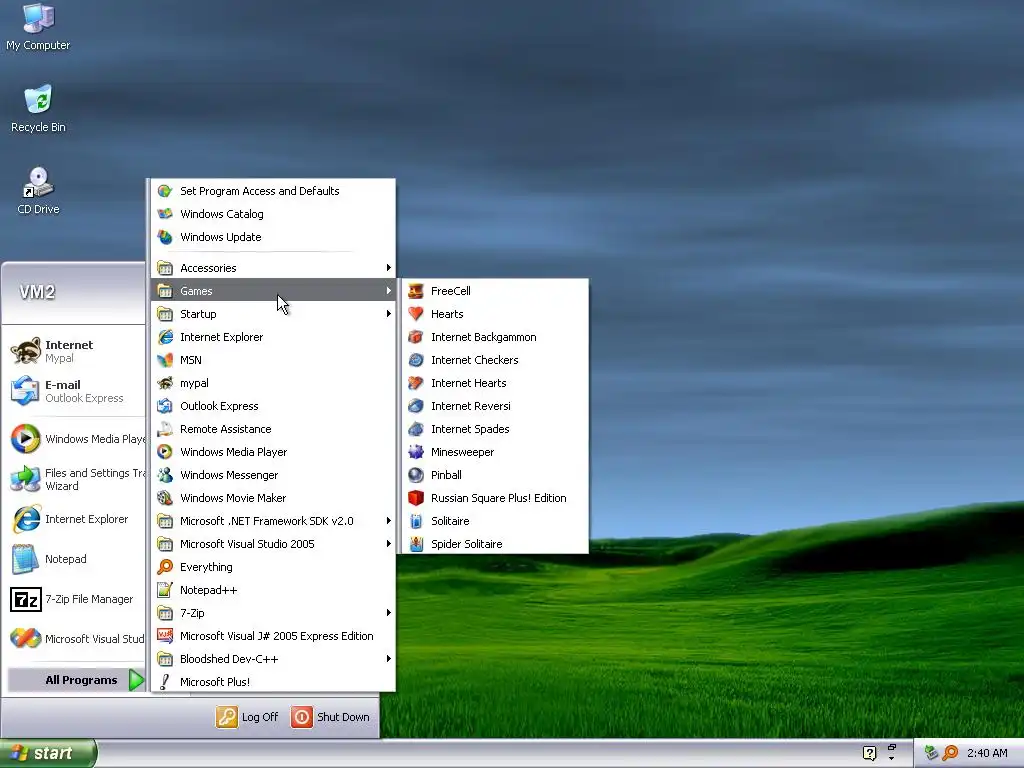Expand the Bloodshed Dev-C++ folder
1024x768 pixels.
point(273,659)
